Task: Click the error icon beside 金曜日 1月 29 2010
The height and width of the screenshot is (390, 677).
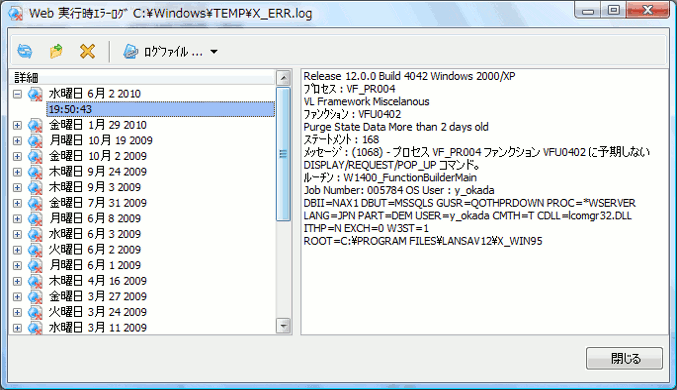Action: coord(35,125)
